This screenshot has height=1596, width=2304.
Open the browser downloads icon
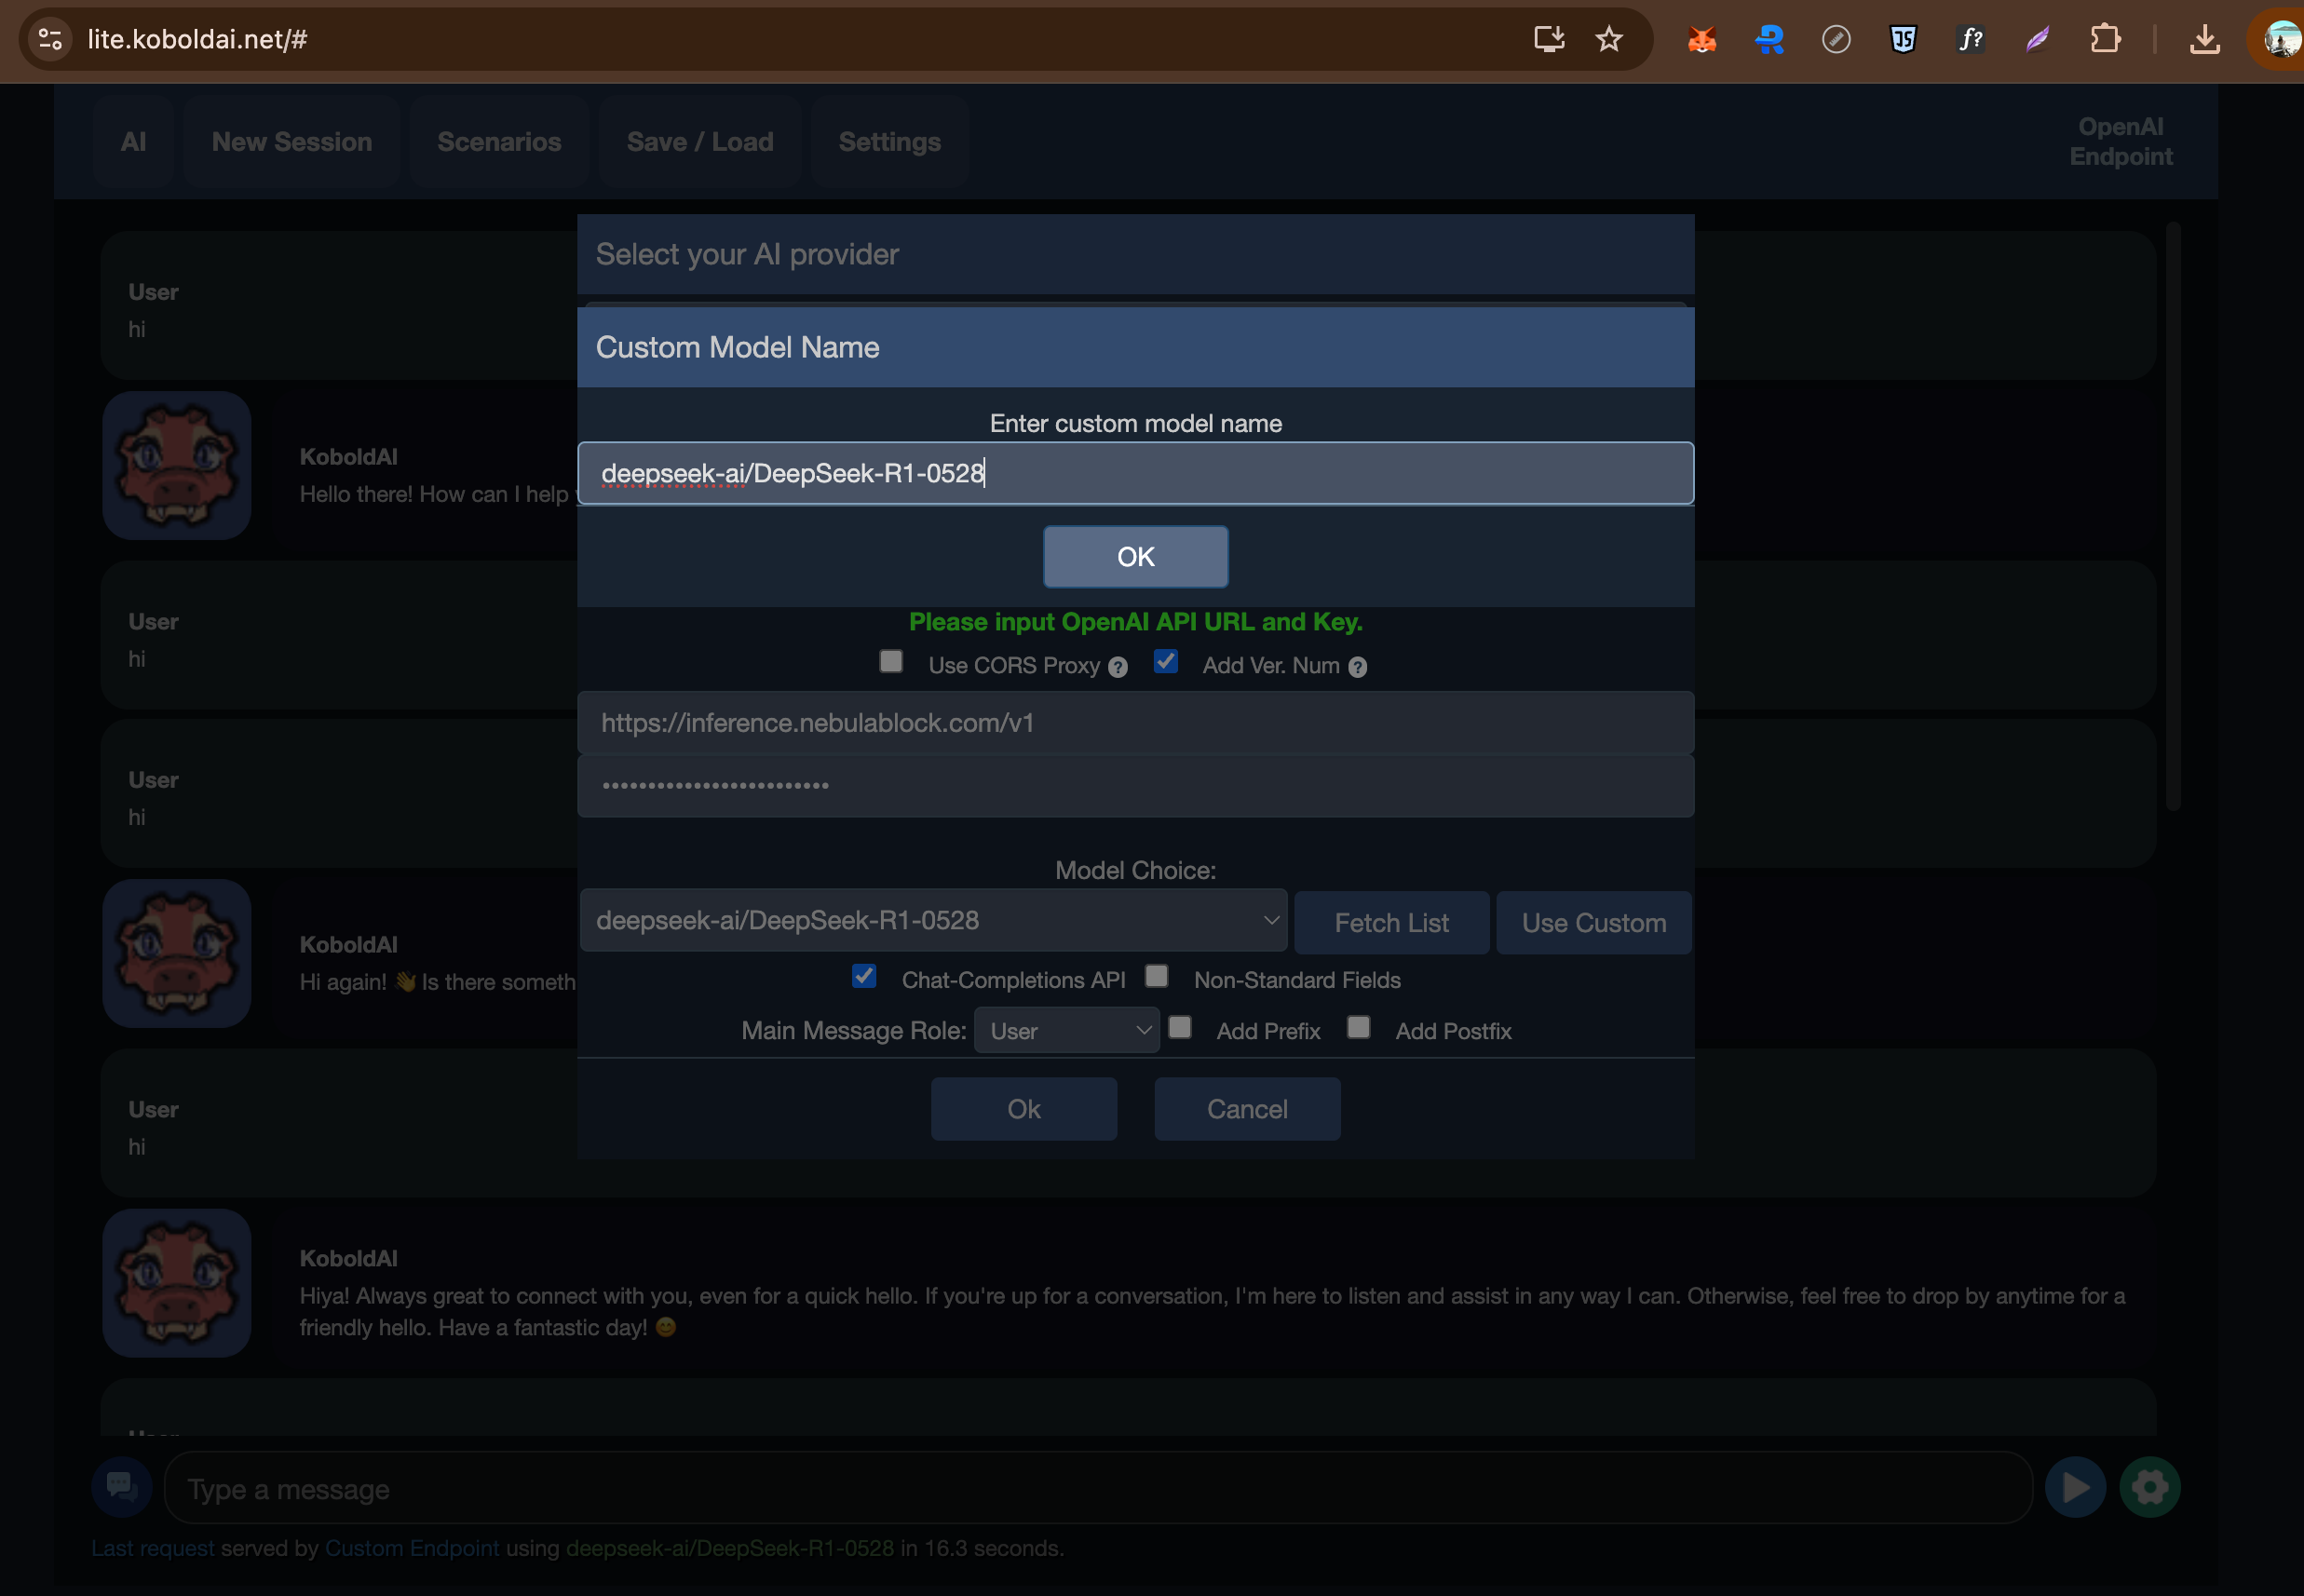[2205, 39]
